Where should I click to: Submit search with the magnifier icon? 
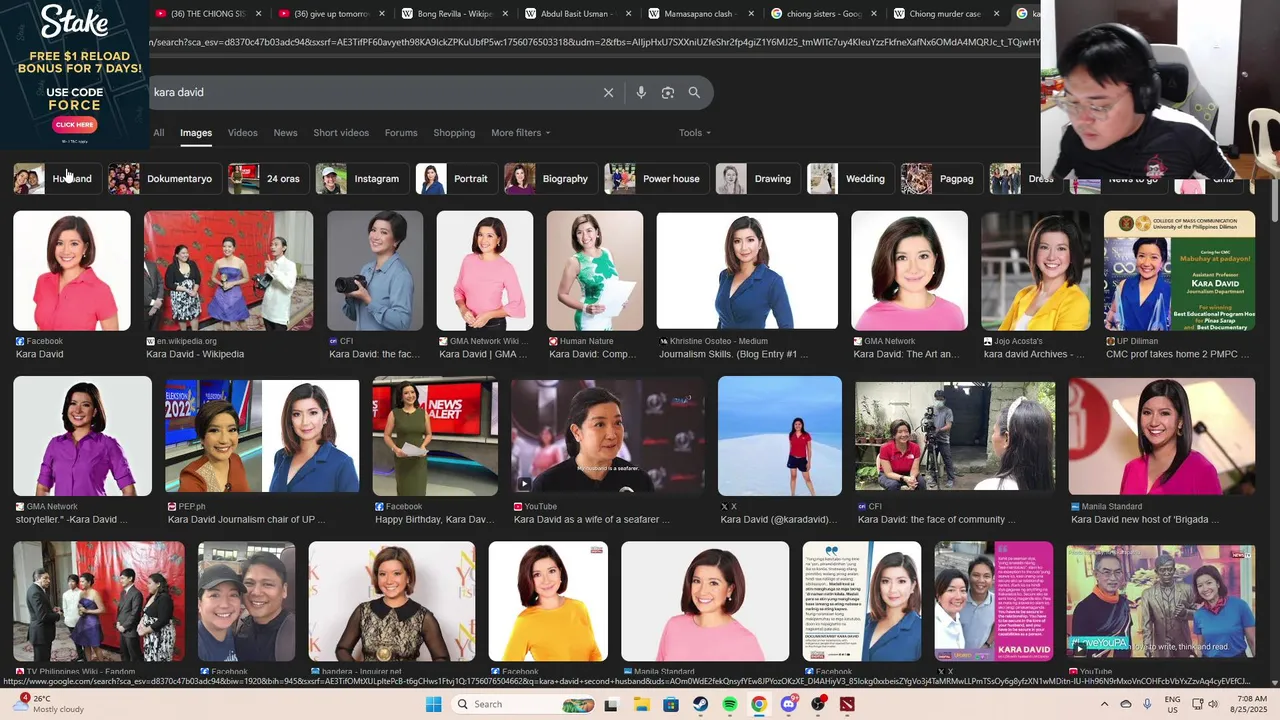tap(694, 92)
